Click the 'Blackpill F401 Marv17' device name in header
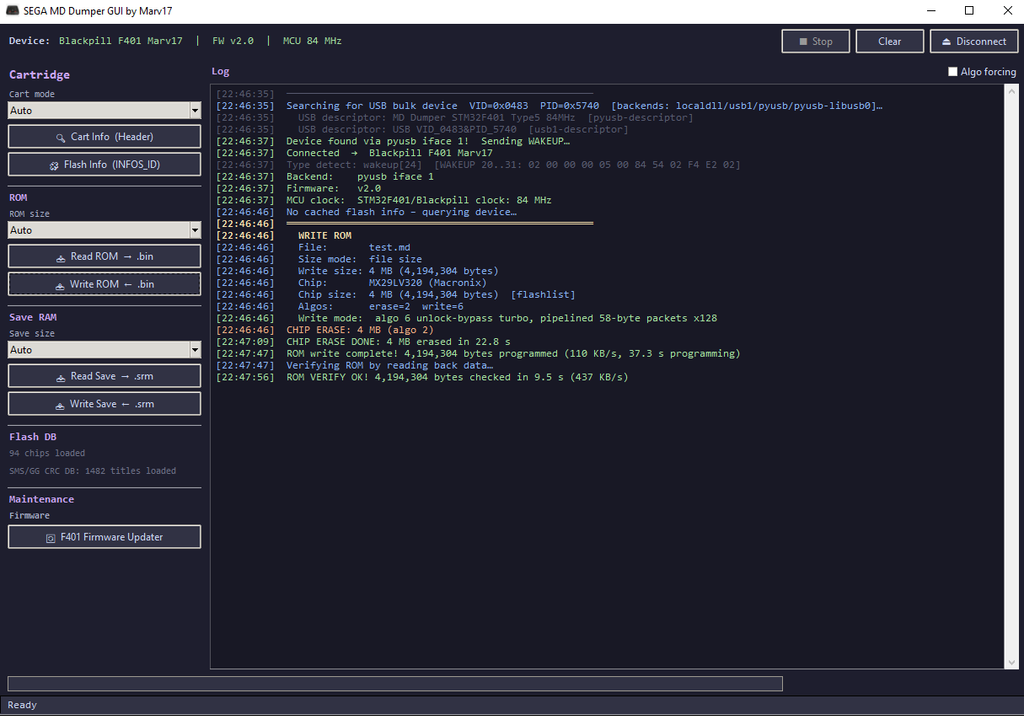1024x716 pixels. pos(121,41)
